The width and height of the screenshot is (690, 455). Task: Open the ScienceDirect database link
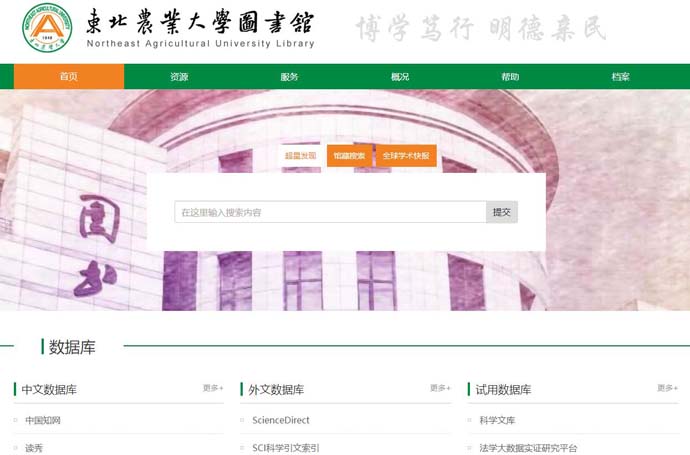[281, 420]
